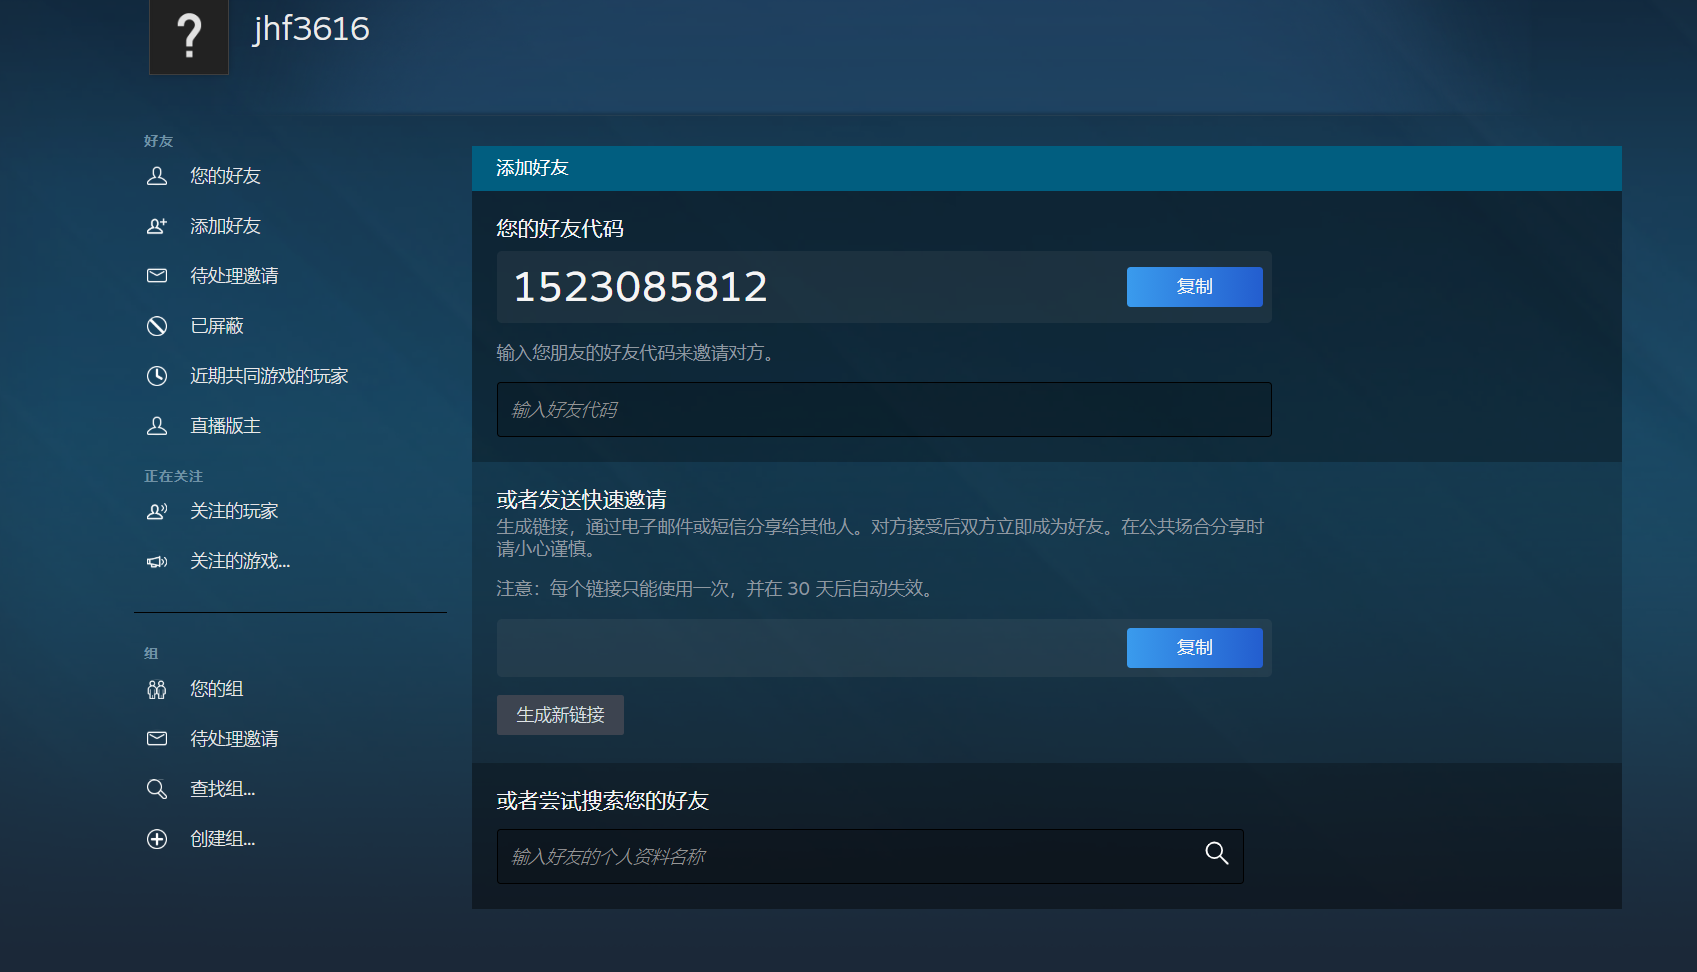The height and width of the screenshot is (972, 1697).
Task: Click the 添加好友 panel header
Action: click(x=1047, y=168)
